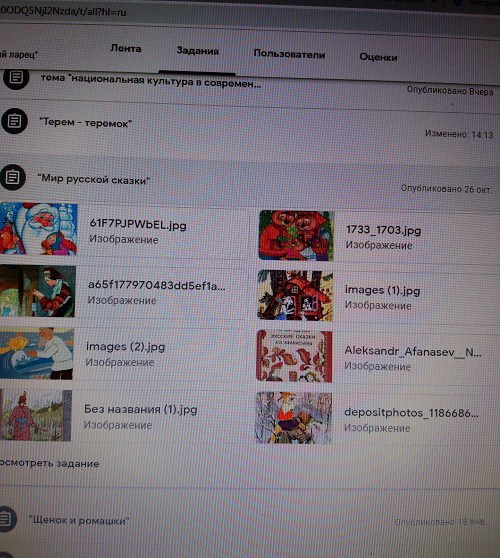
Task: Click assignment icon for "Щенок и ромашки"
Action: [x=6, y=519]
